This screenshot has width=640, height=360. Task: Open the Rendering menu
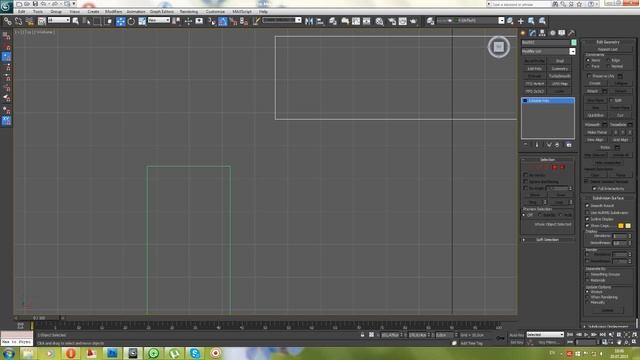pyautogui.click(x=189, y=11)
